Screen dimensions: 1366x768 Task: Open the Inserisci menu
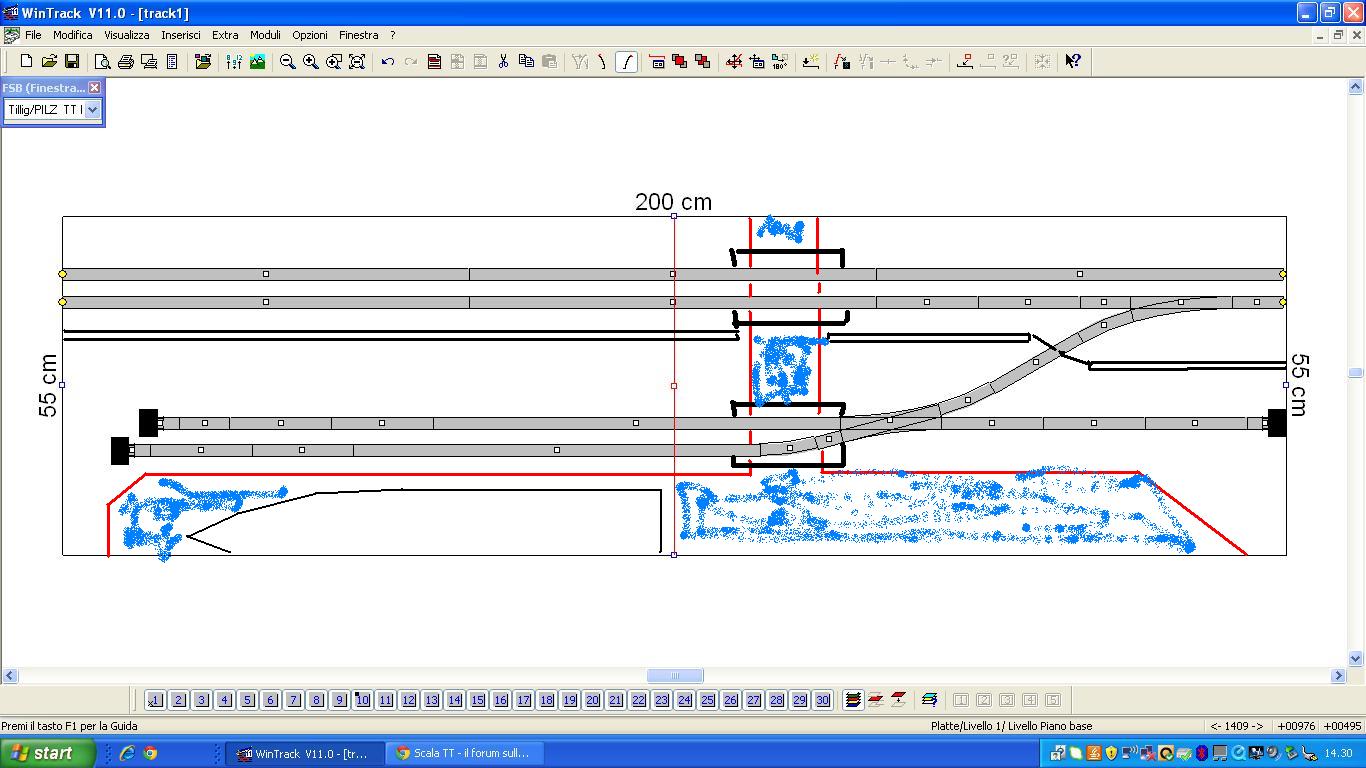[181, 35]
